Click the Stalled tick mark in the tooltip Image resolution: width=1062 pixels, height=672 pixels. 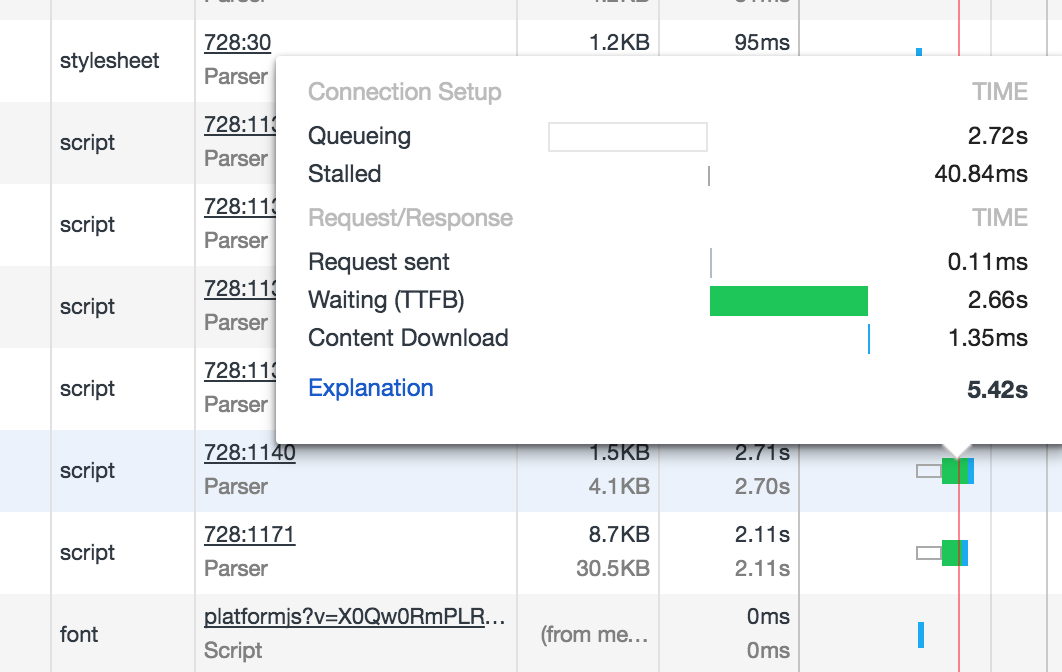coord(707,176)
